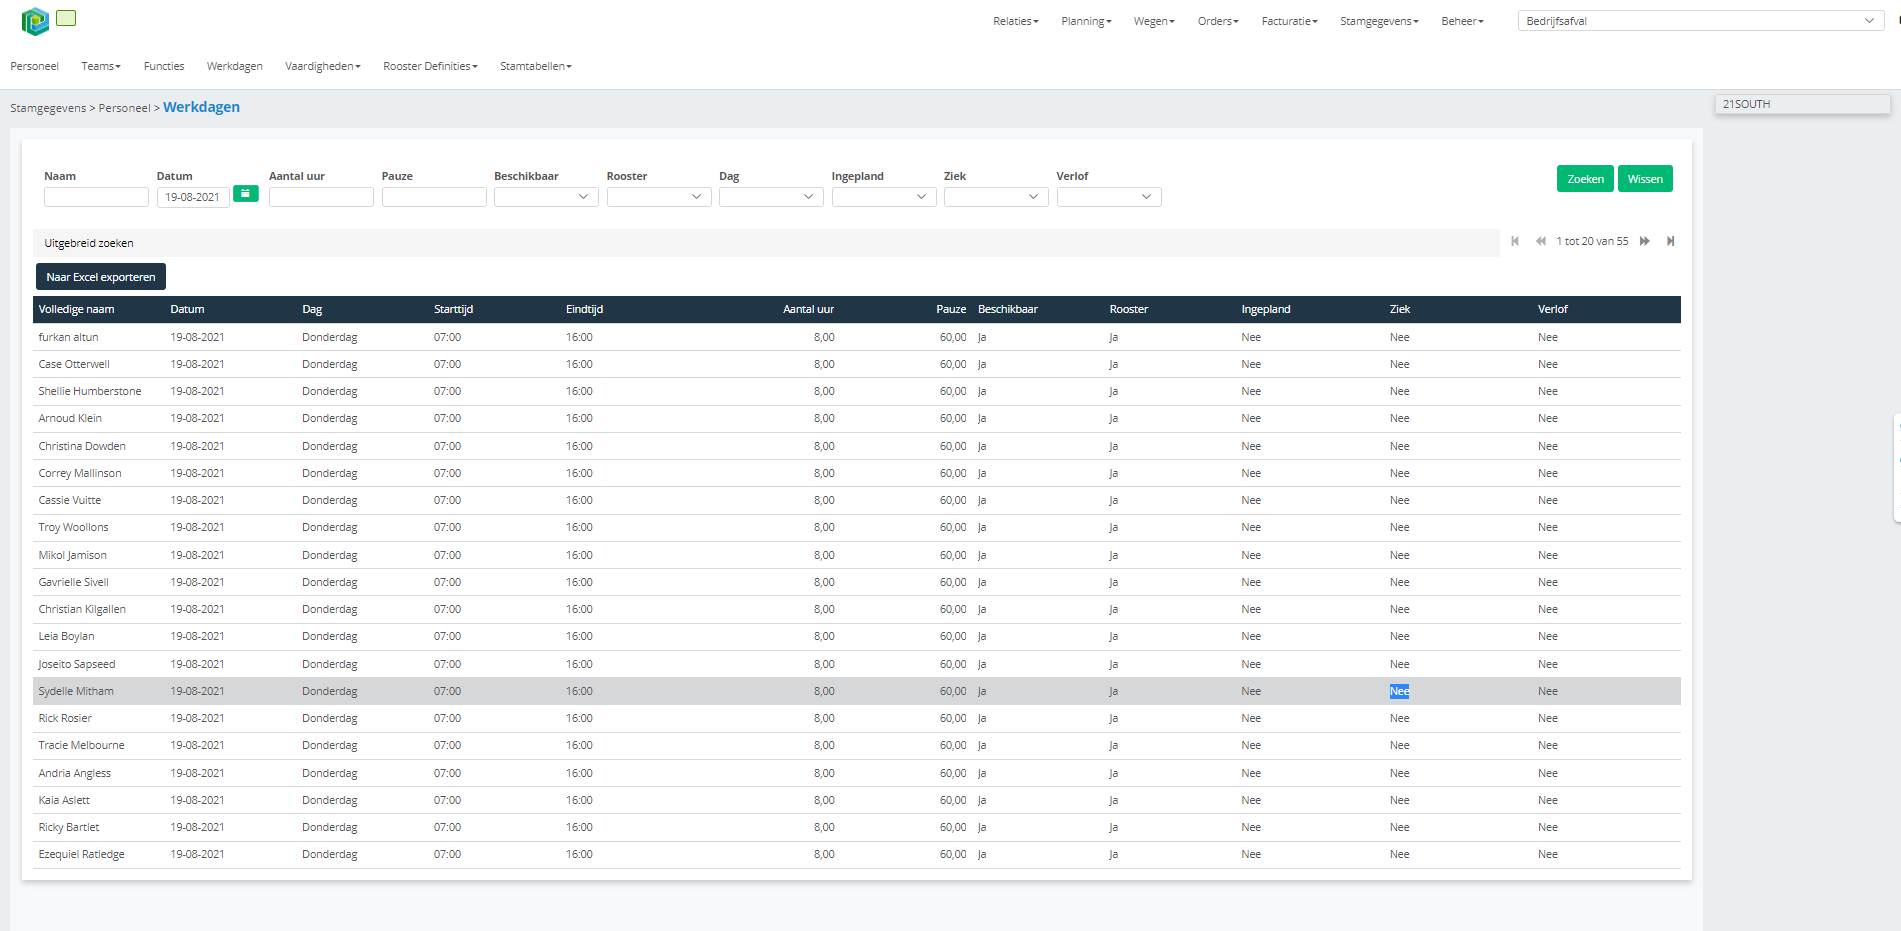
Task: Open the Dag filter dropdown
Action: click(771, 197)
